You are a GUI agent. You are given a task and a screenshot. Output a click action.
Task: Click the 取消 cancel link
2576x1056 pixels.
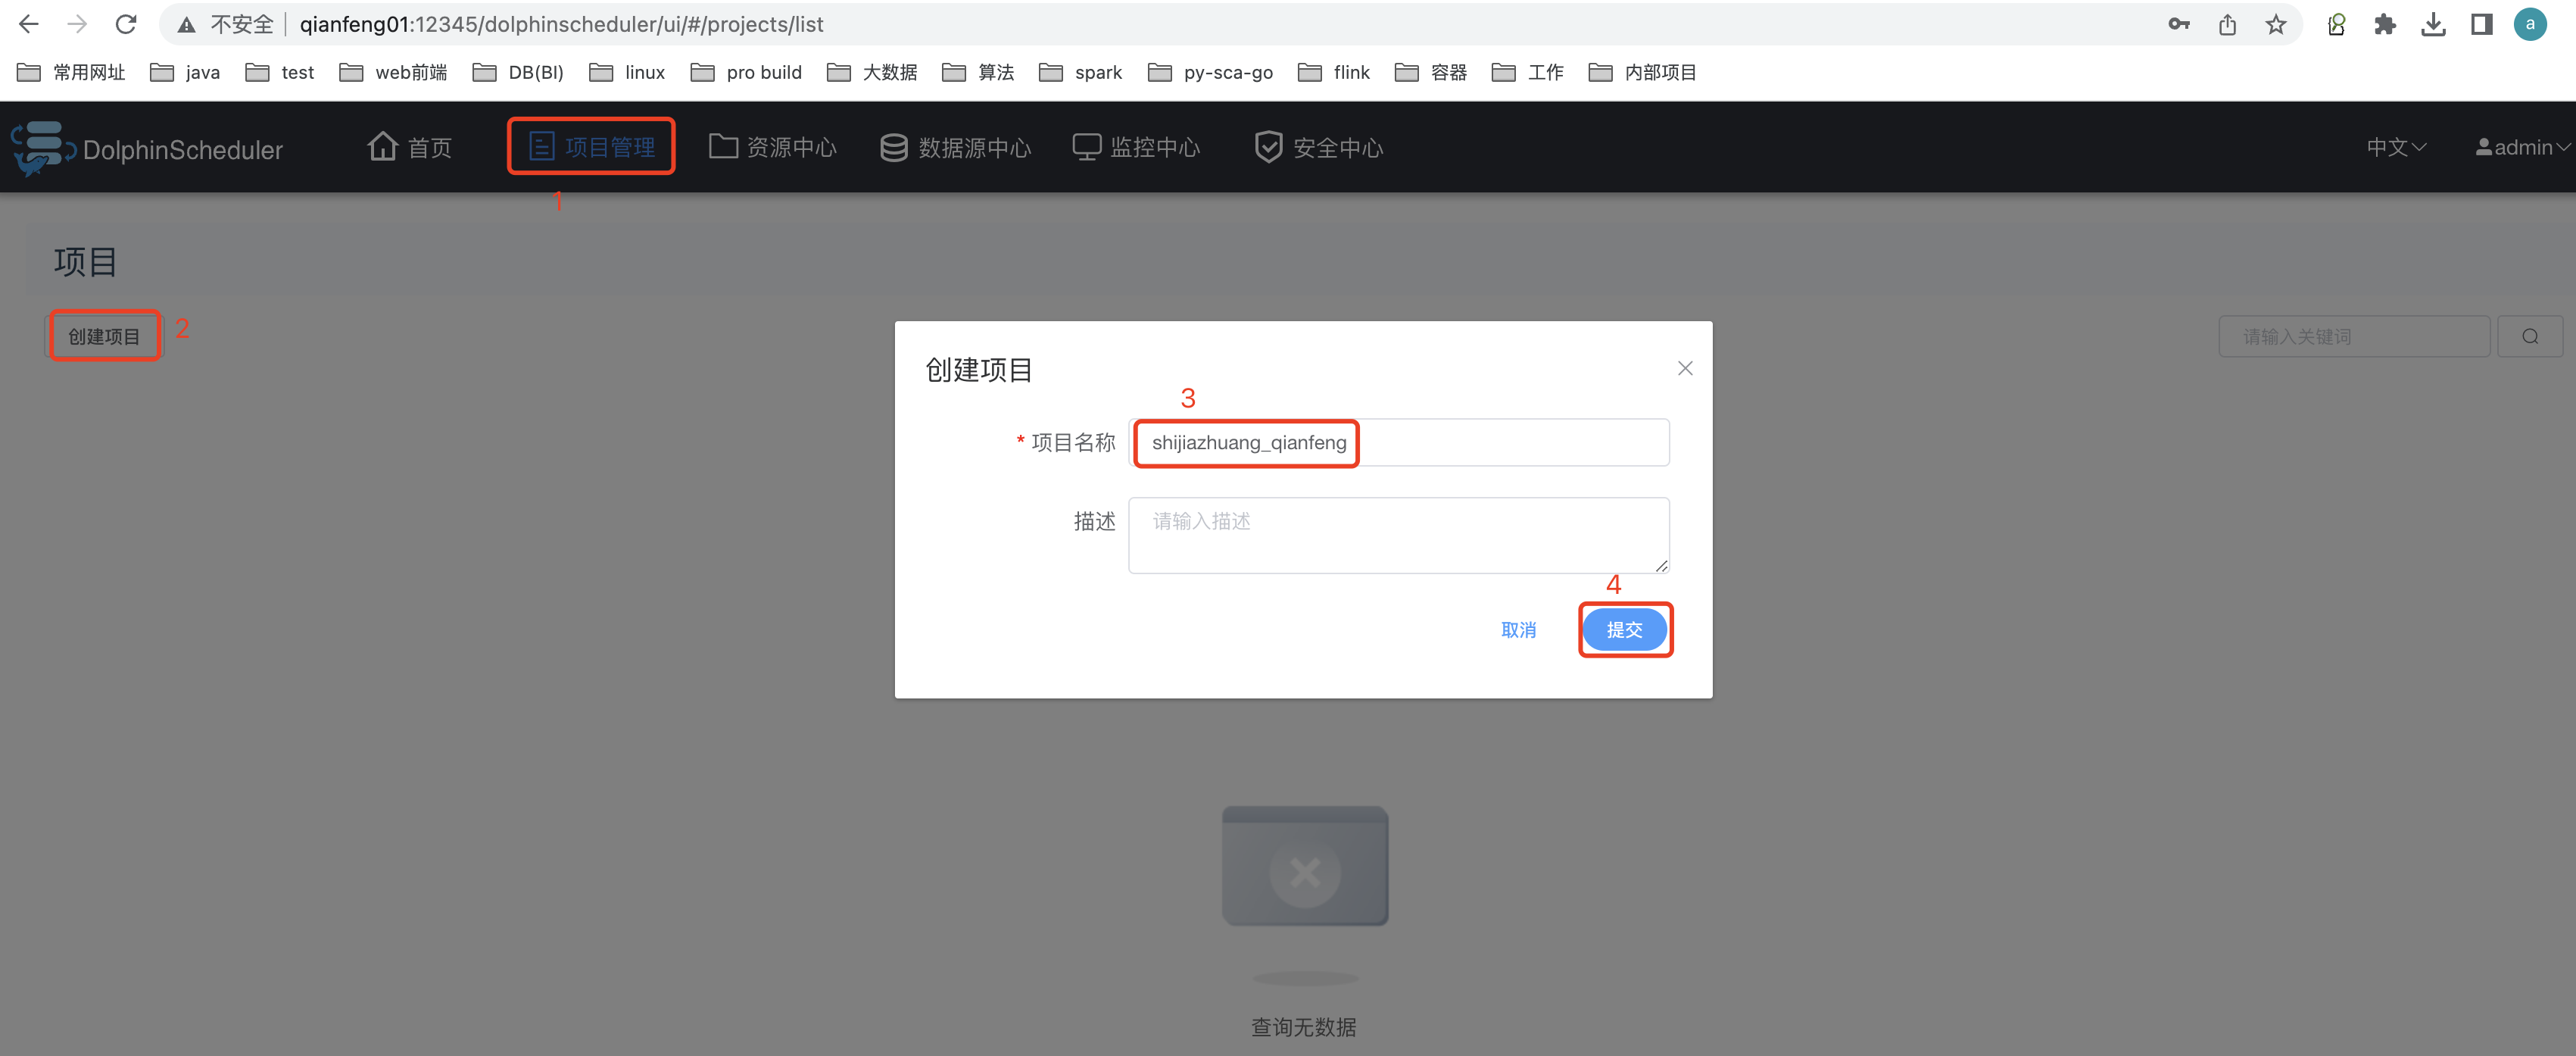pos(1518,630)
